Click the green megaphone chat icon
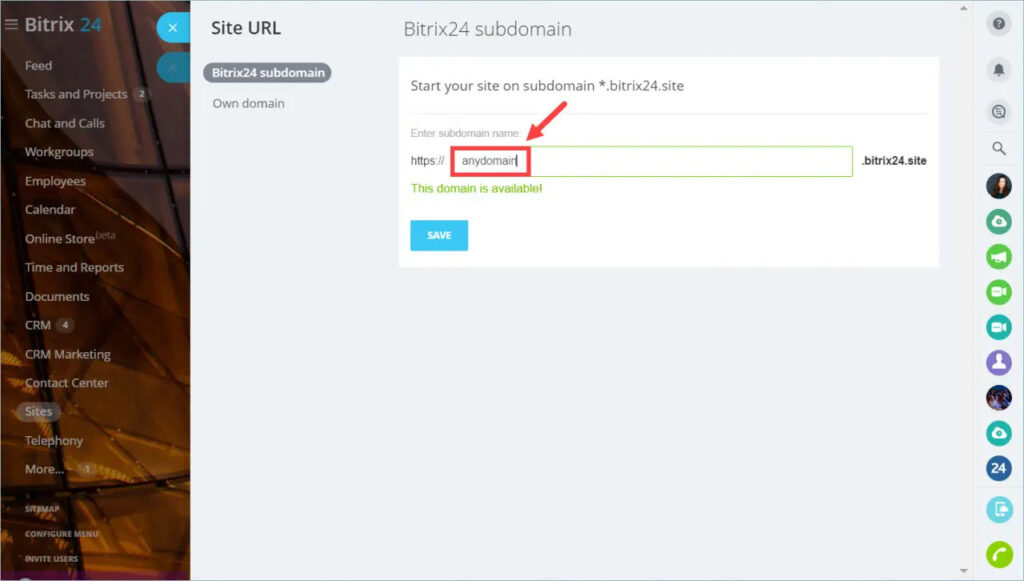This screenshot has width=1024, height=581. click(998, 257)
